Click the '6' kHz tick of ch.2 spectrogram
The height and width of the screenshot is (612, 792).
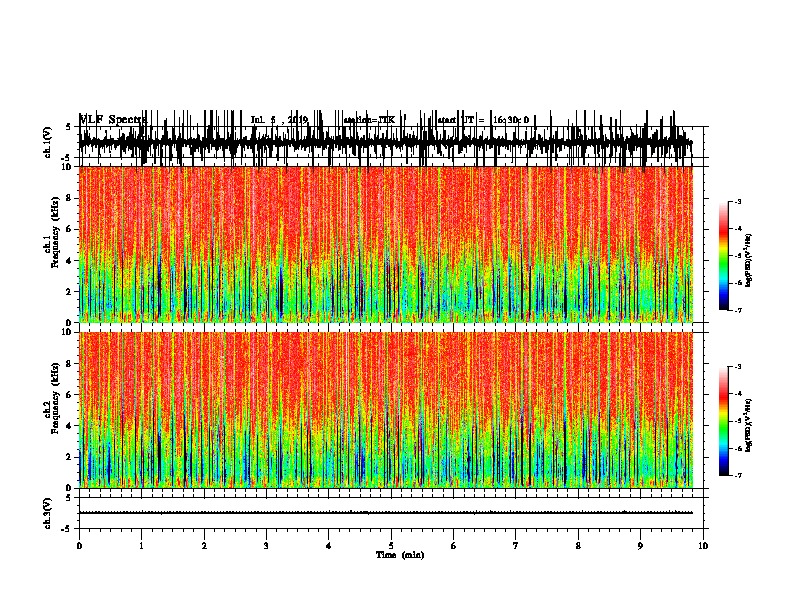[70, 395]
